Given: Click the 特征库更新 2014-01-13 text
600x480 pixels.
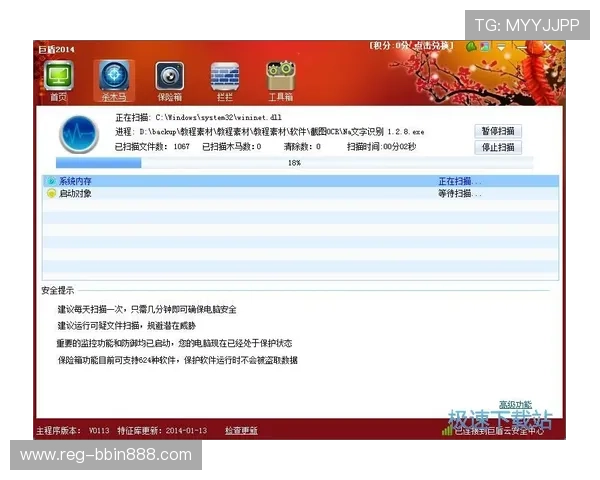Looking at the screenshot, I should pyautogui.click(x=162, y=431).
